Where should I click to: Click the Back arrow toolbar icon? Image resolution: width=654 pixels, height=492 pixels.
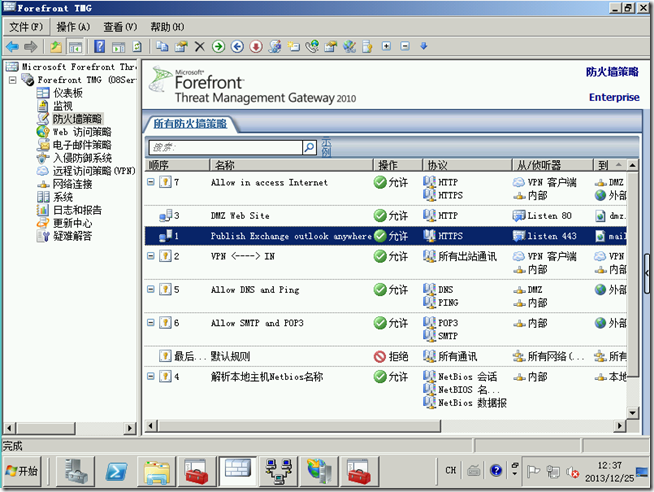(x=13, y=46)
